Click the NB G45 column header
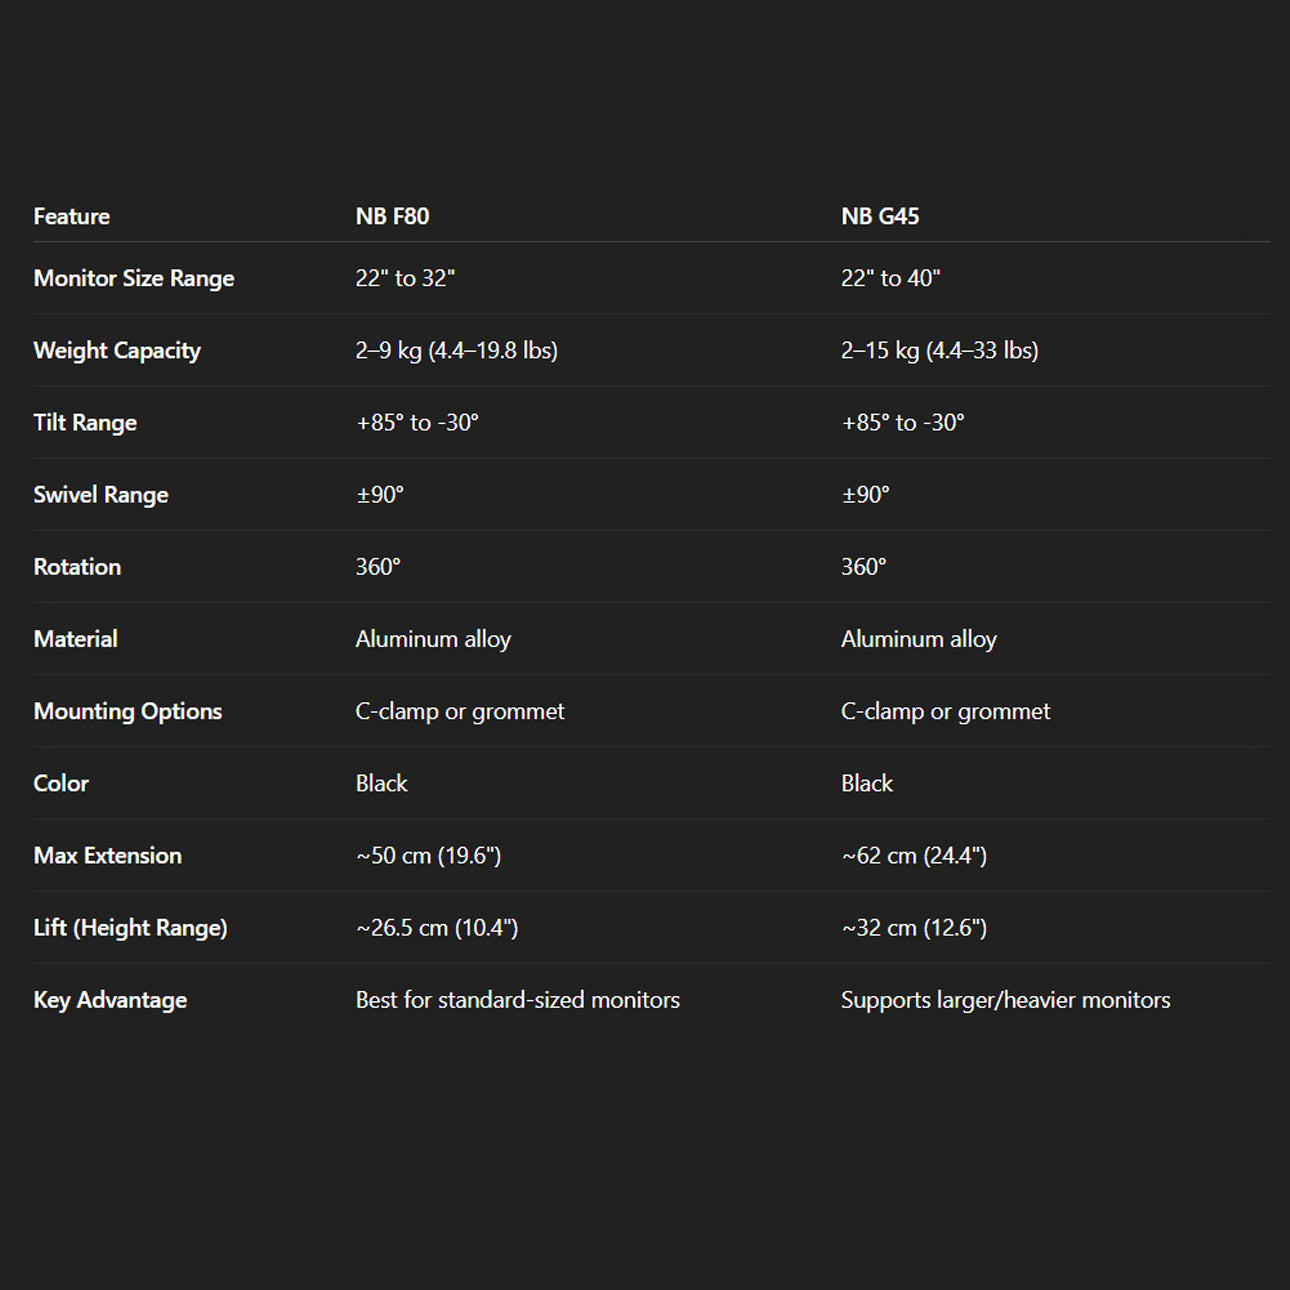This screenshot has width=1290, height=1290. [x=880, y=216]
